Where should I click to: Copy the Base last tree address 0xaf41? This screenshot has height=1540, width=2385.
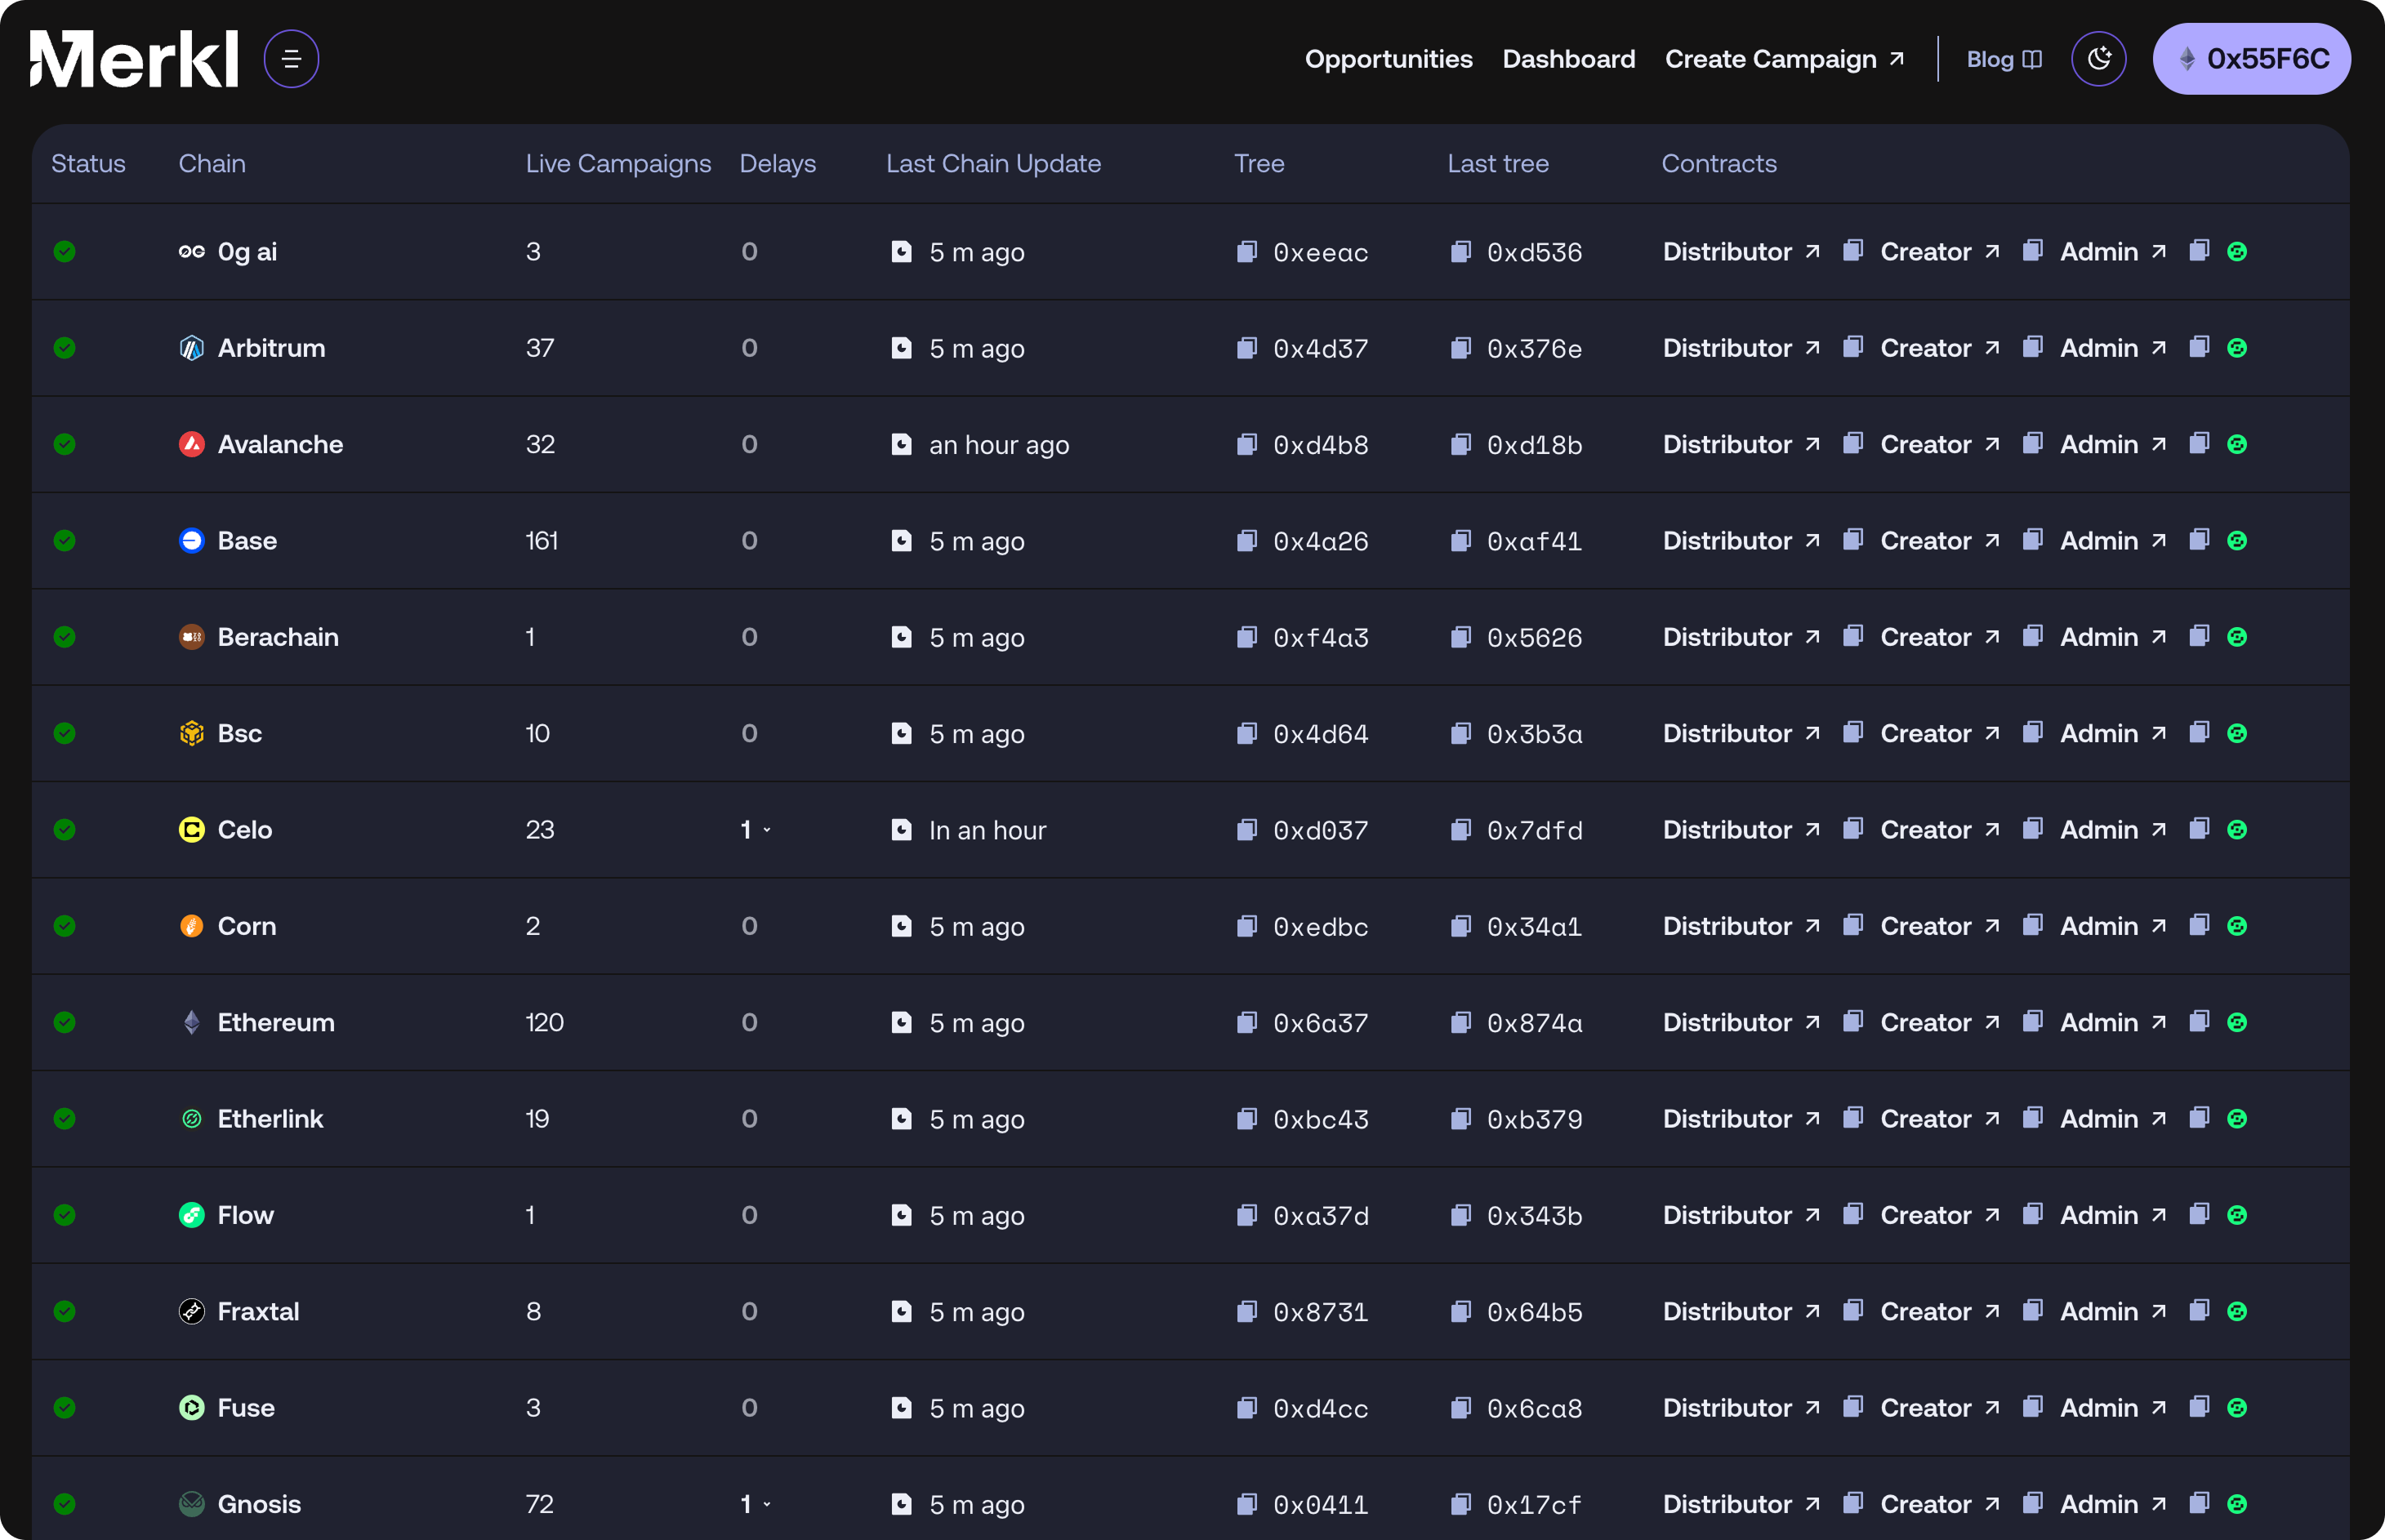pos(1461,541)
